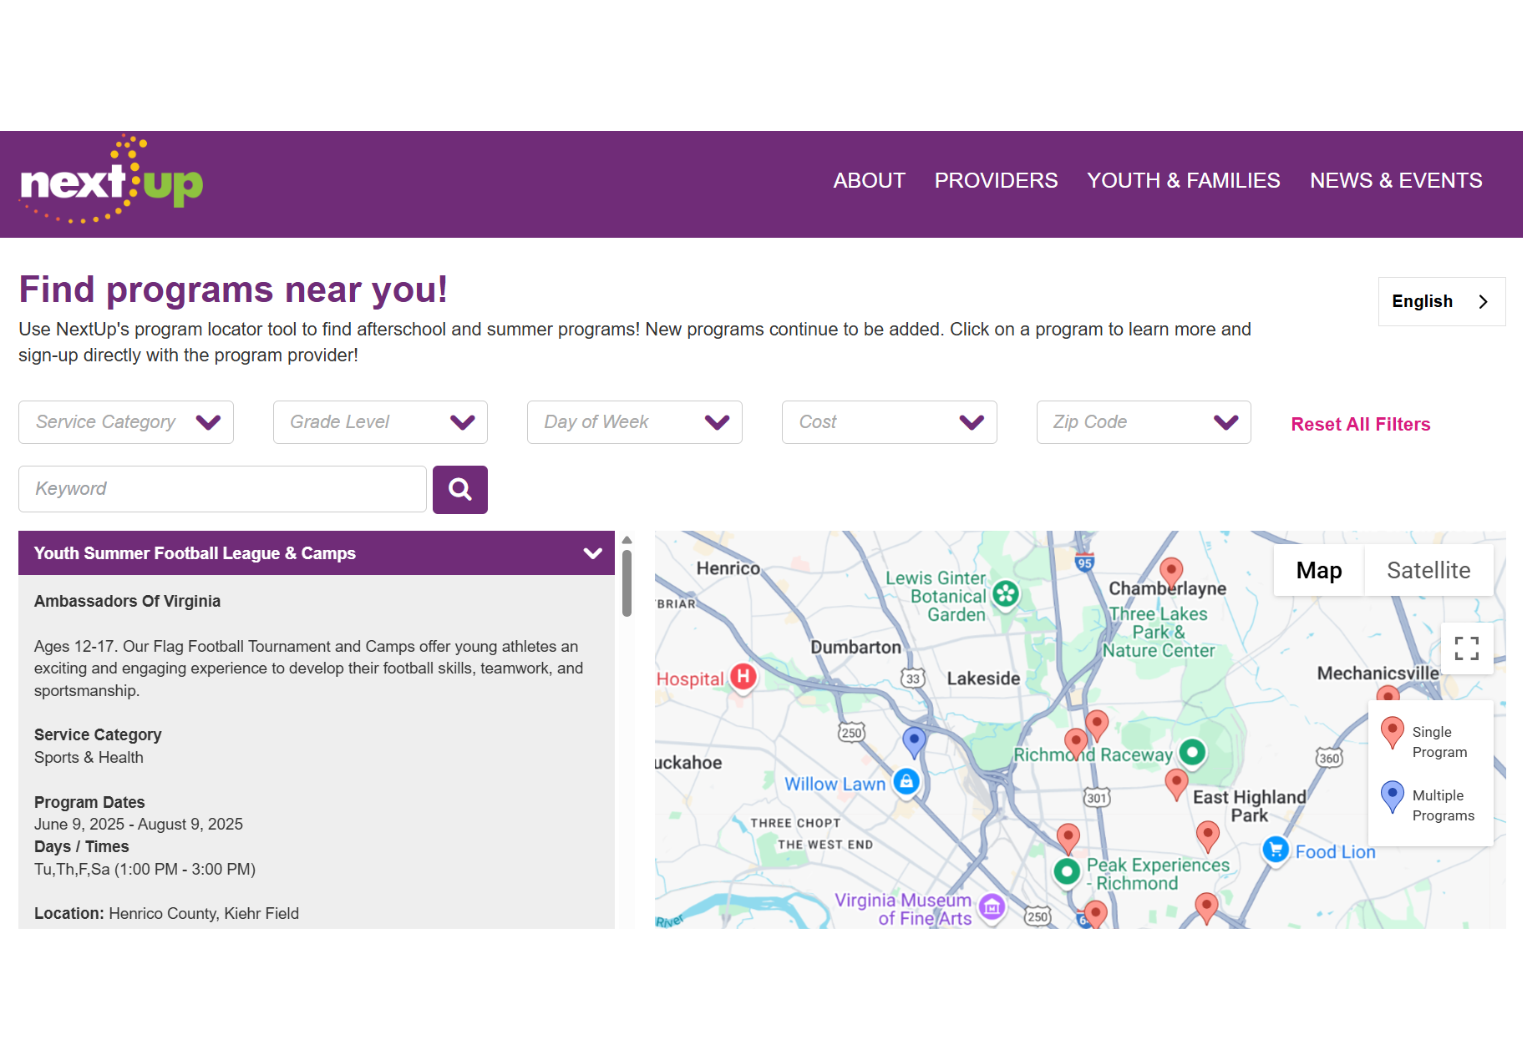Click the Virginia Museum of Fine Arts icon
This screenshot has height=1050, width=1523.
point(991,907)
